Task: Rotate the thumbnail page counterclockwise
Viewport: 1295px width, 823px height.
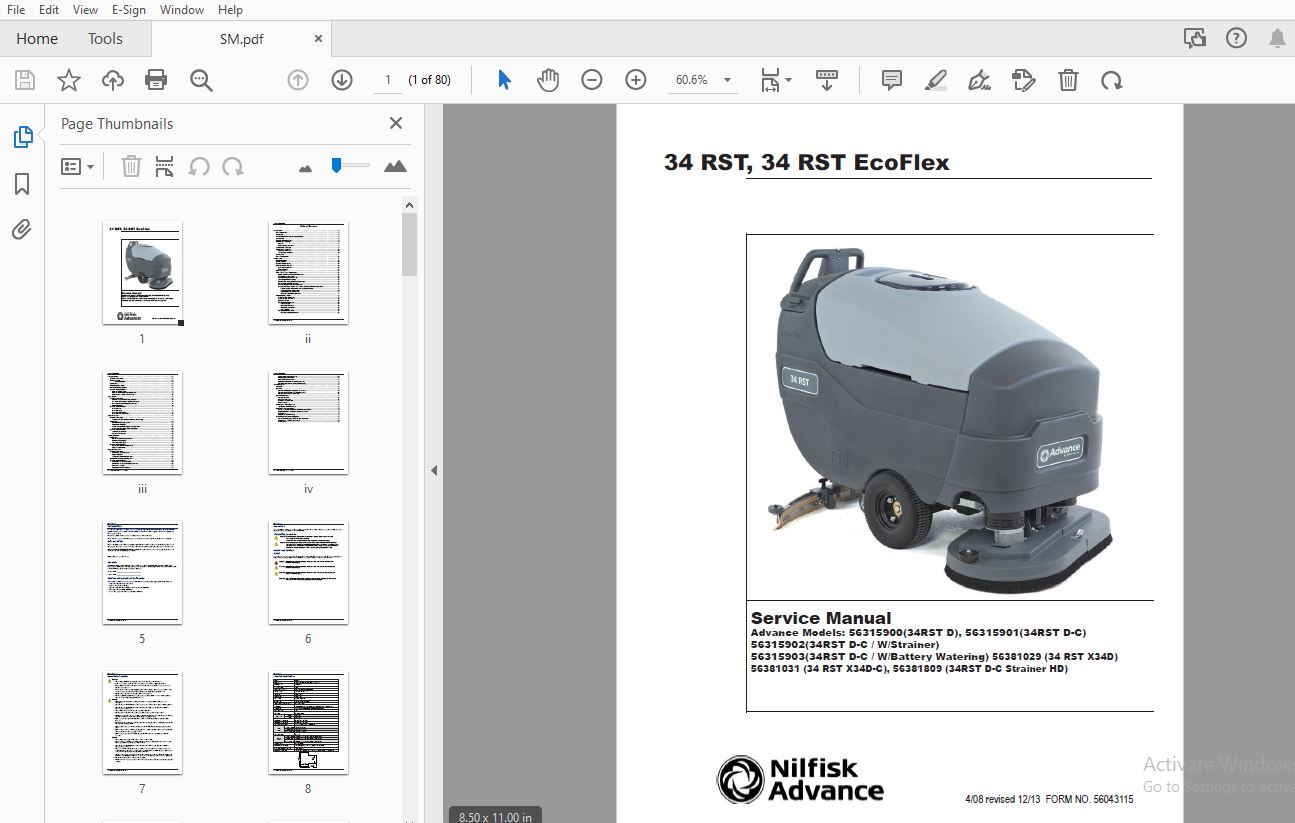Action: [x=199, y=167]
